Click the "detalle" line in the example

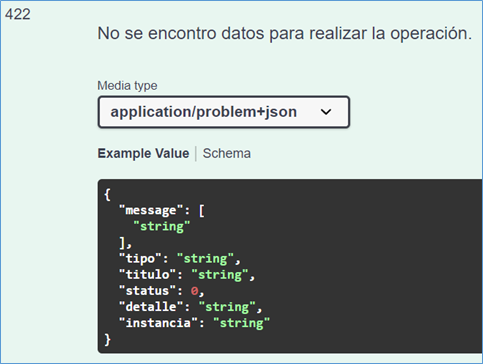tap(191, 307)
